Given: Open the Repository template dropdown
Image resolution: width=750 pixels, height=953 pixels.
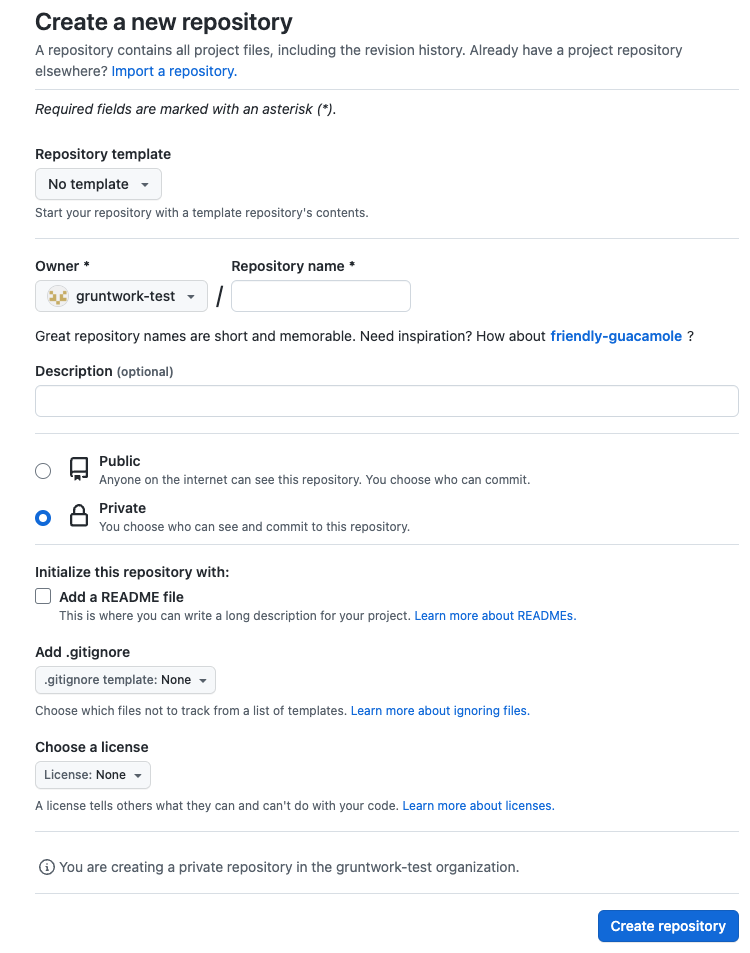Looking at the screenshot, I should (x=98, y=184).
